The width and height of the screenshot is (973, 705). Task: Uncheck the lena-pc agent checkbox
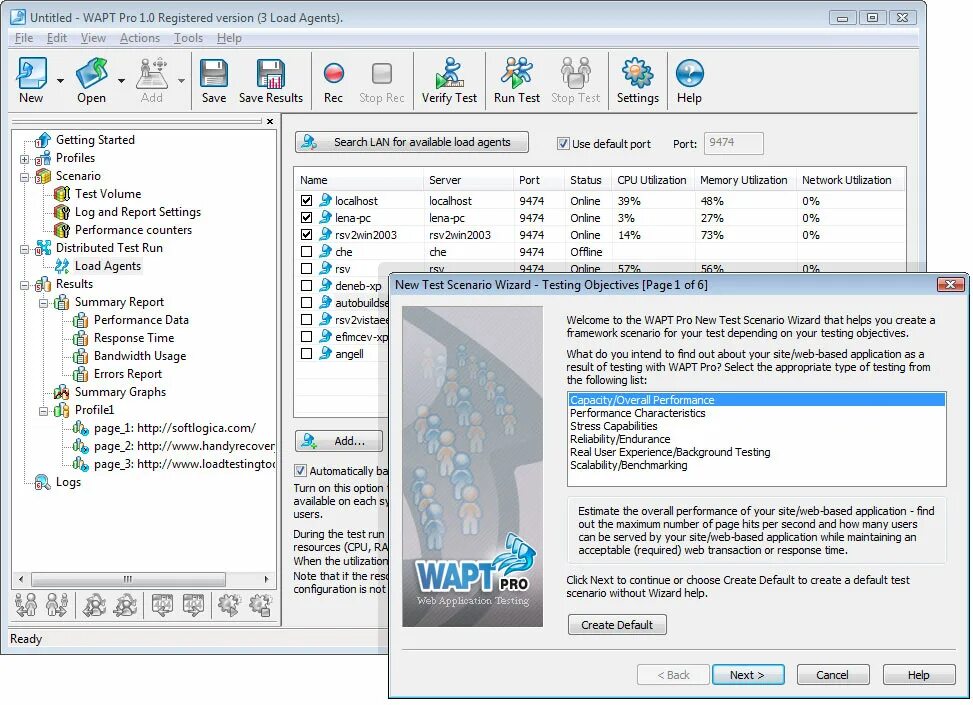(x=306, y=217)
